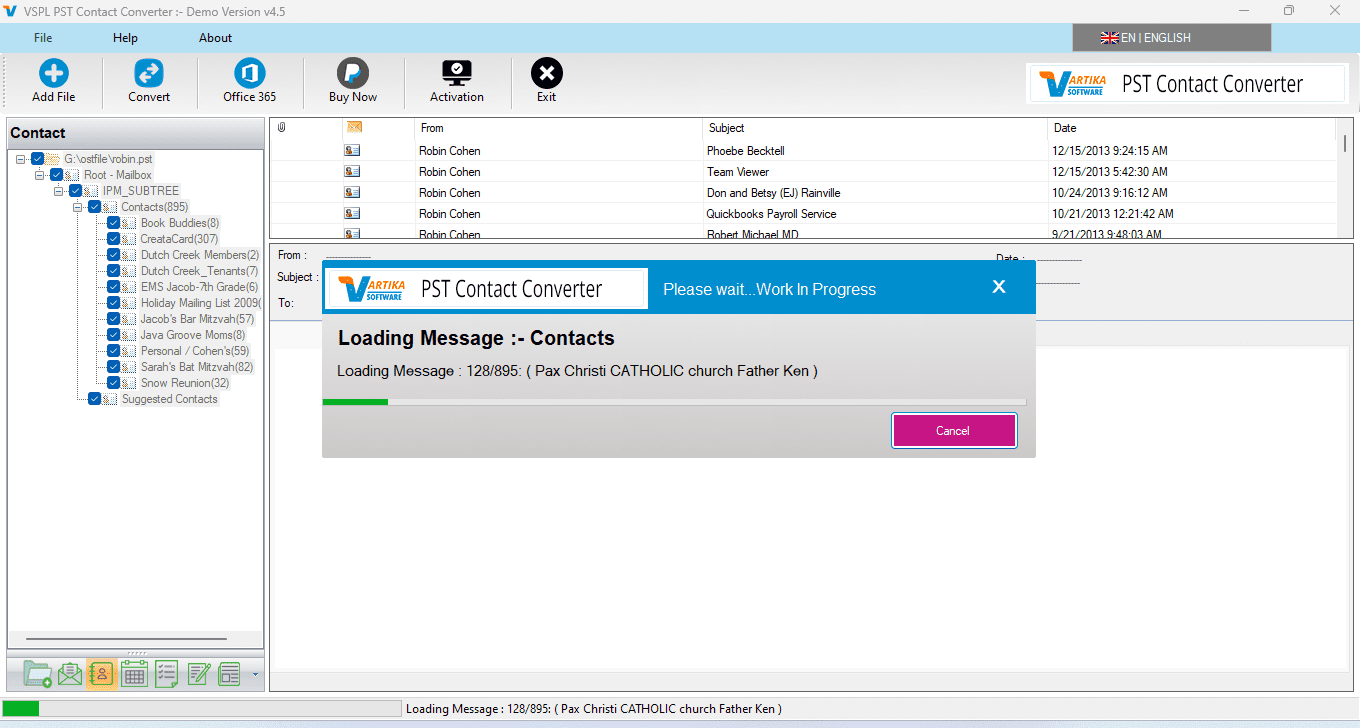Click the contact card icon in Team Viewer row
This screenshot has height=728, width=1360.
(x=352, y=171)
